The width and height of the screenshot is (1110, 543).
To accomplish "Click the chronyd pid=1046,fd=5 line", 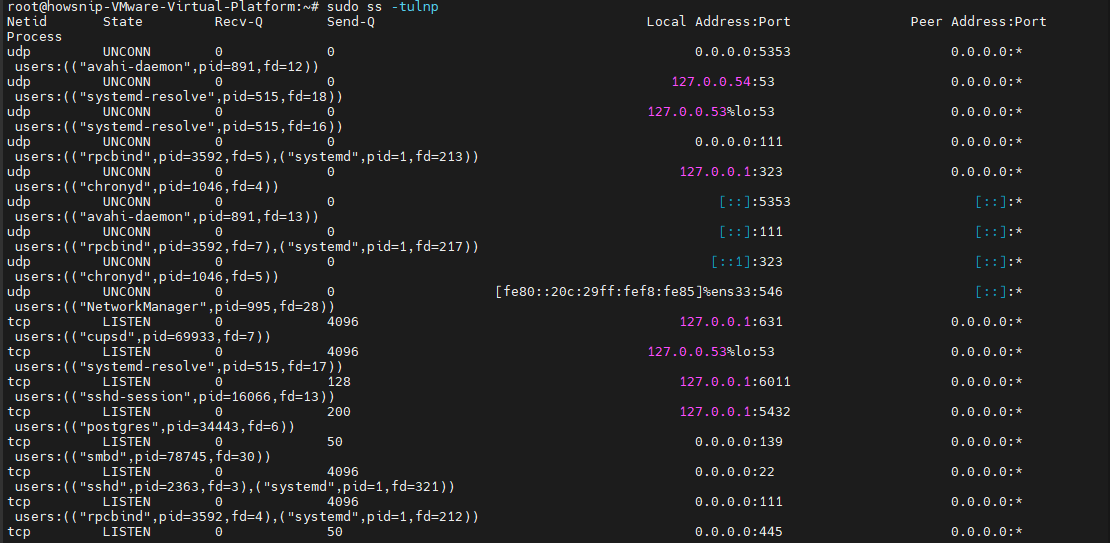I will pyautogui.click(x=147, y=277).
